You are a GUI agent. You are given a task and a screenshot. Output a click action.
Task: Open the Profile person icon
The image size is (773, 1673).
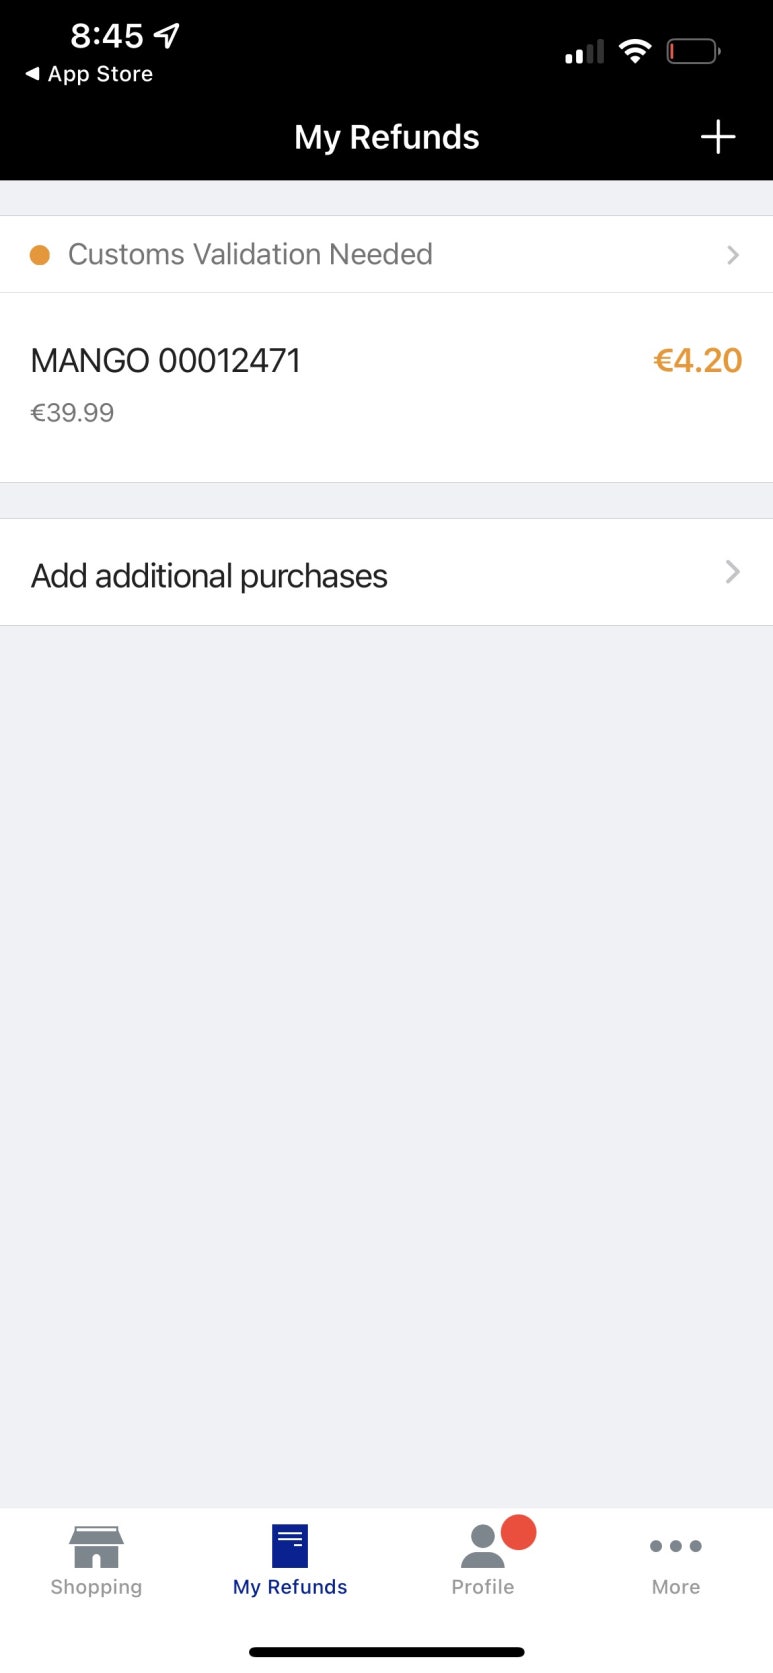tap(483, 1546)
